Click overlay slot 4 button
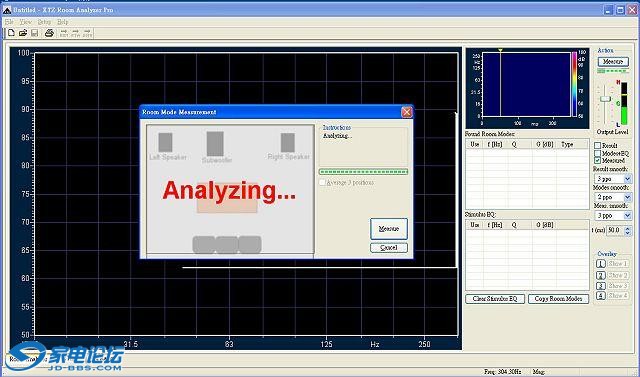Viewport: 640px width, 377px height. click(x=600, y=295)
